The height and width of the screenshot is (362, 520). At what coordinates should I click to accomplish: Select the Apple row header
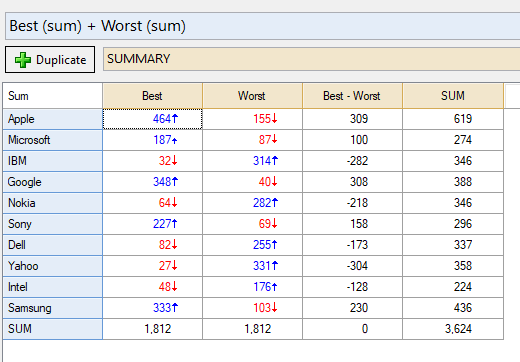point(53,119)
